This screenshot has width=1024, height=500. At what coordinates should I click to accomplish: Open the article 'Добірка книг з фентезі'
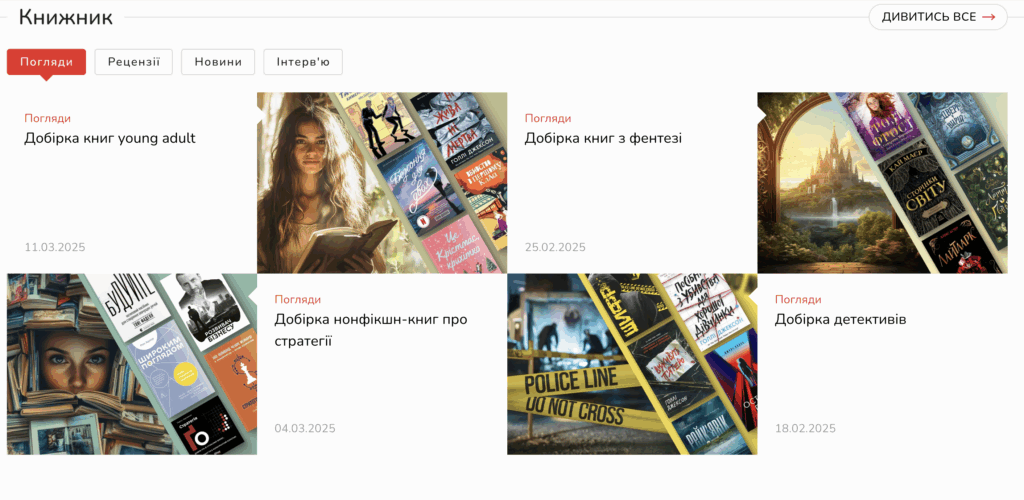click(603, 138)
